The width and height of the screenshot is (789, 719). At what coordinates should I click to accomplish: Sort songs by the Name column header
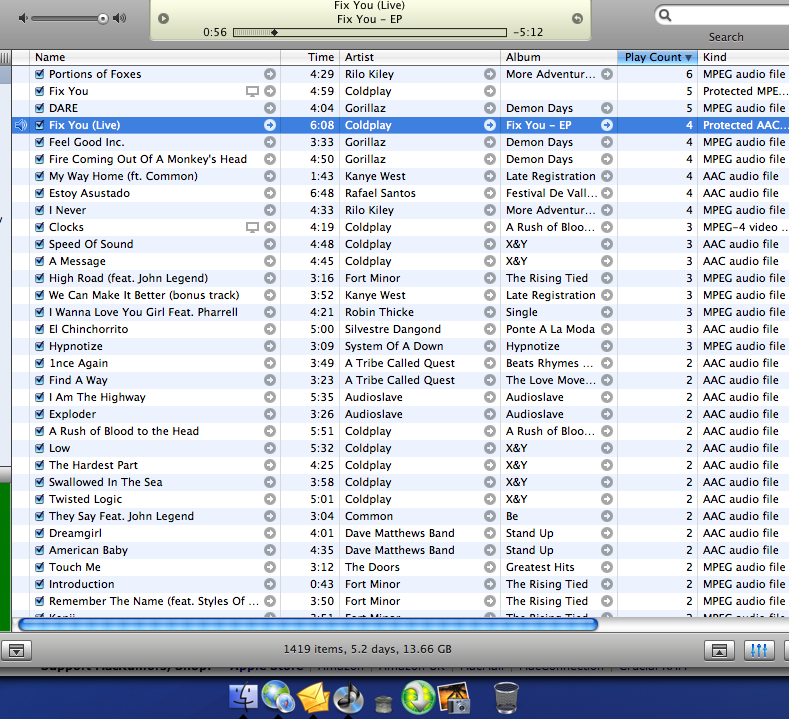(x=155, y=57)
